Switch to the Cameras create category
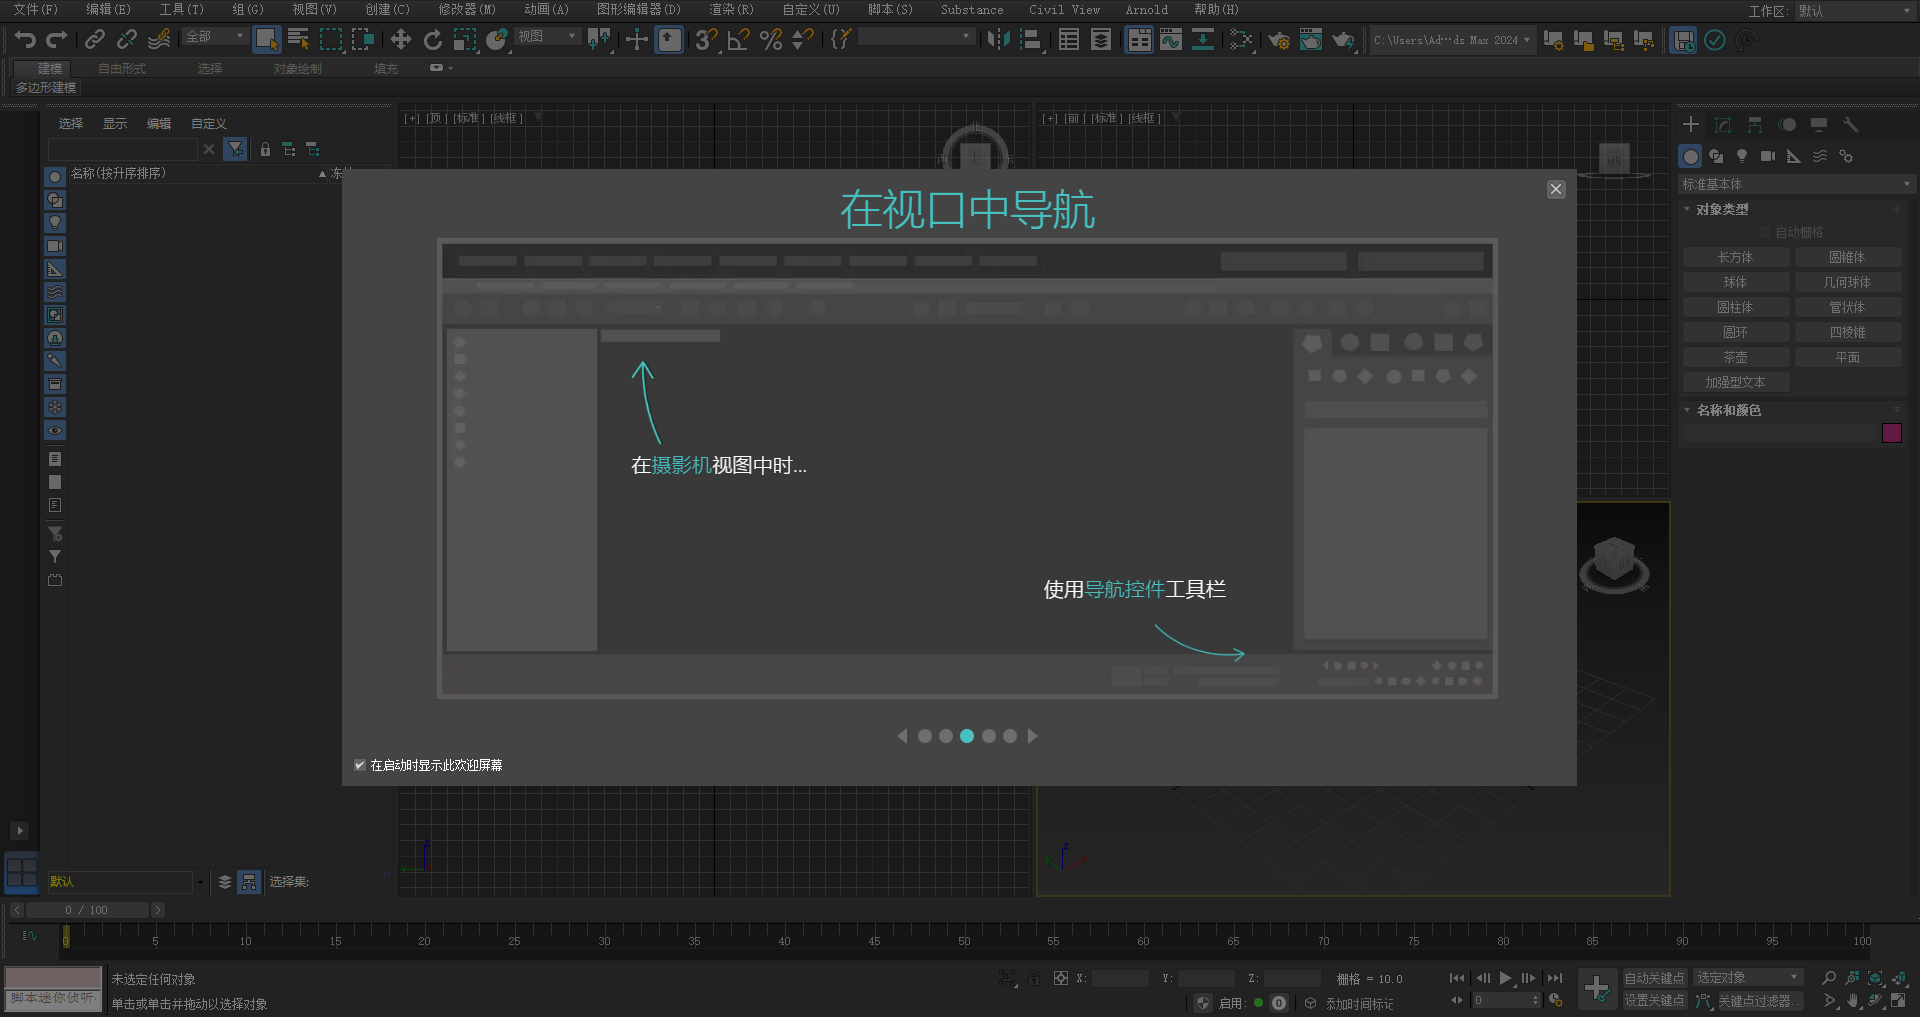 click(1767, 156)
